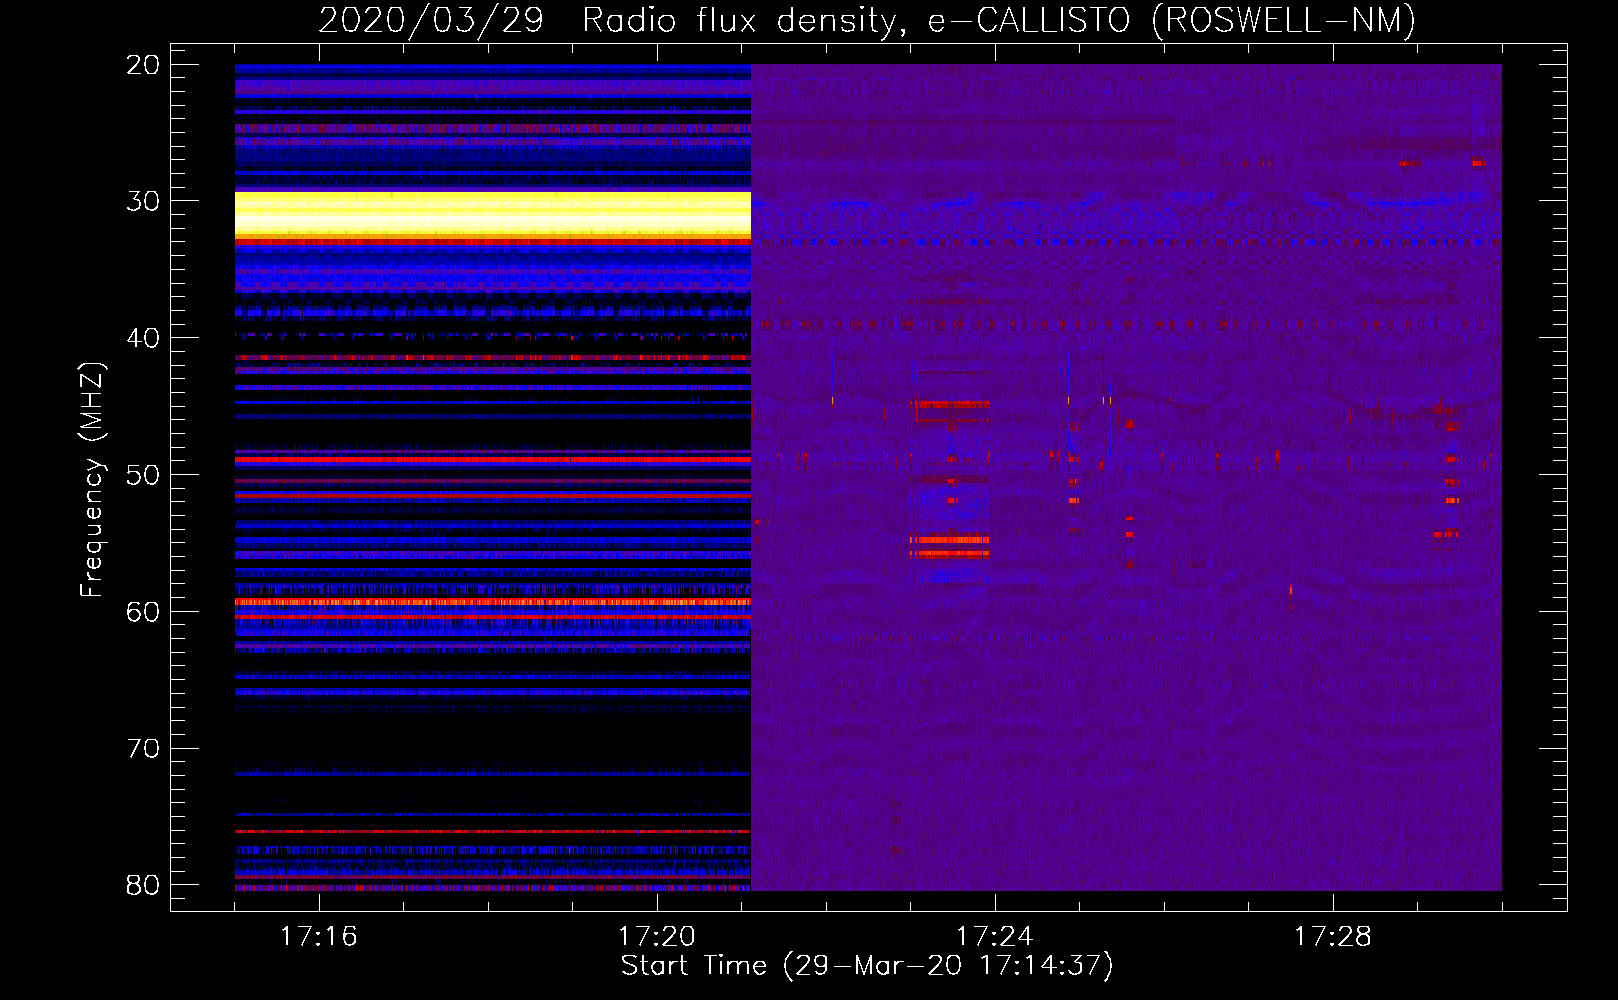Click the frequency tick label '60'
Image resolution: width=1618 pixels, height=1000 pixels.
pos(143,612)
